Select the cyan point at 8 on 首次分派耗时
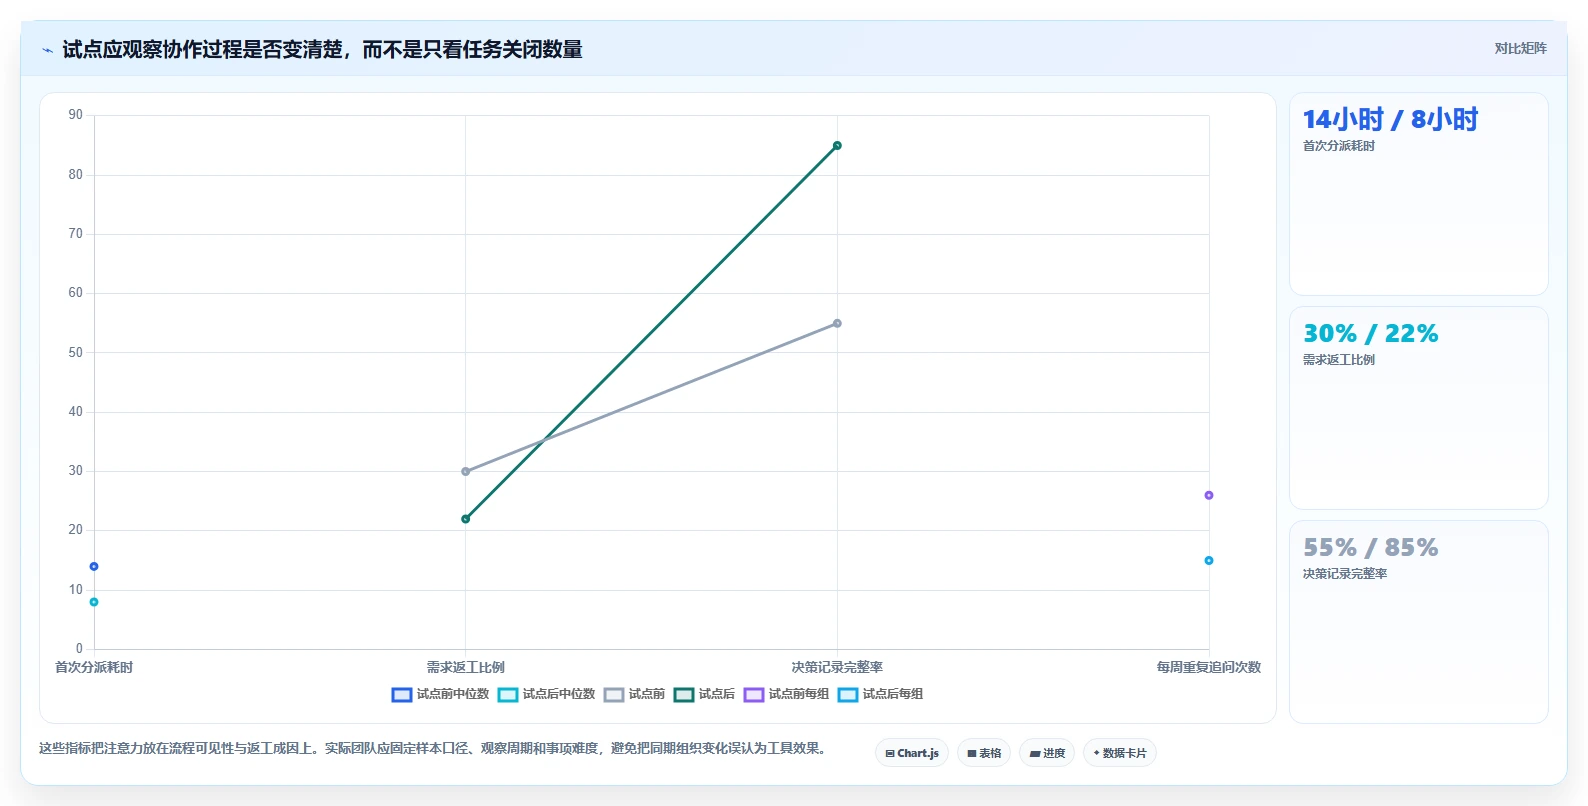Viewport: 1588px width, 806px height. click(94, 602)
